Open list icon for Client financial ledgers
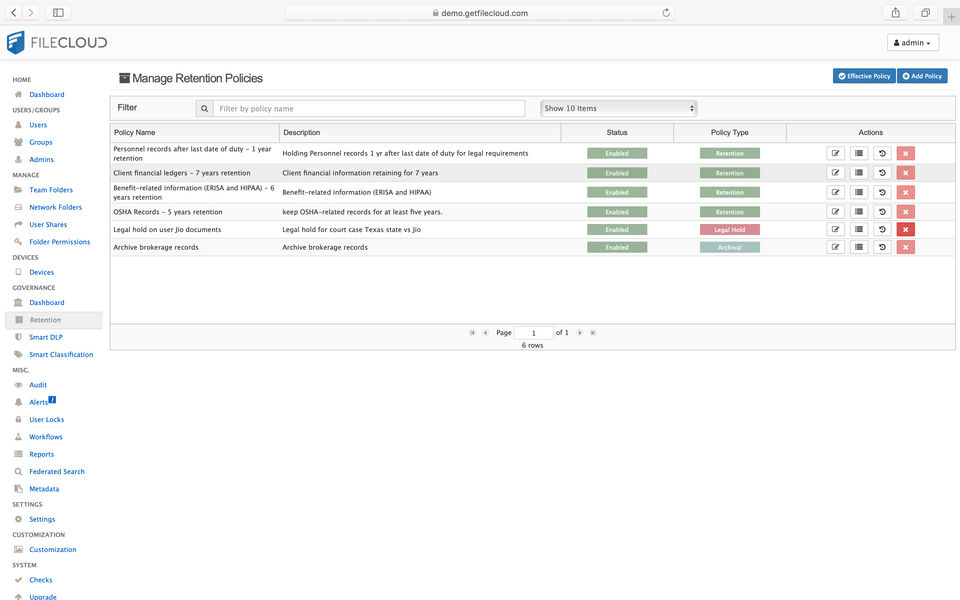Screen dimensions: 960x600 click(859, 173)
